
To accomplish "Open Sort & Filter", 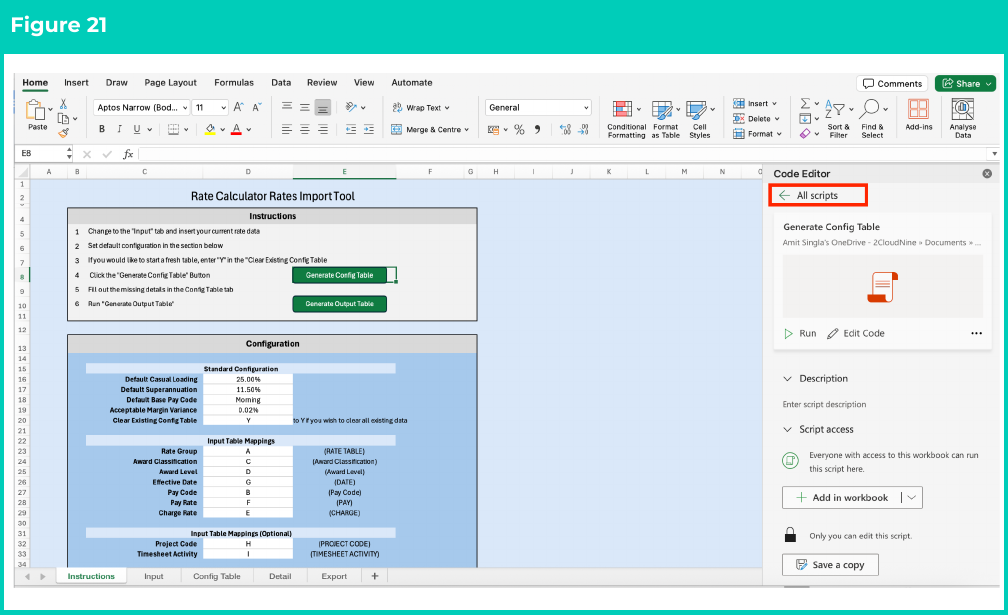I will coord(838,119).
